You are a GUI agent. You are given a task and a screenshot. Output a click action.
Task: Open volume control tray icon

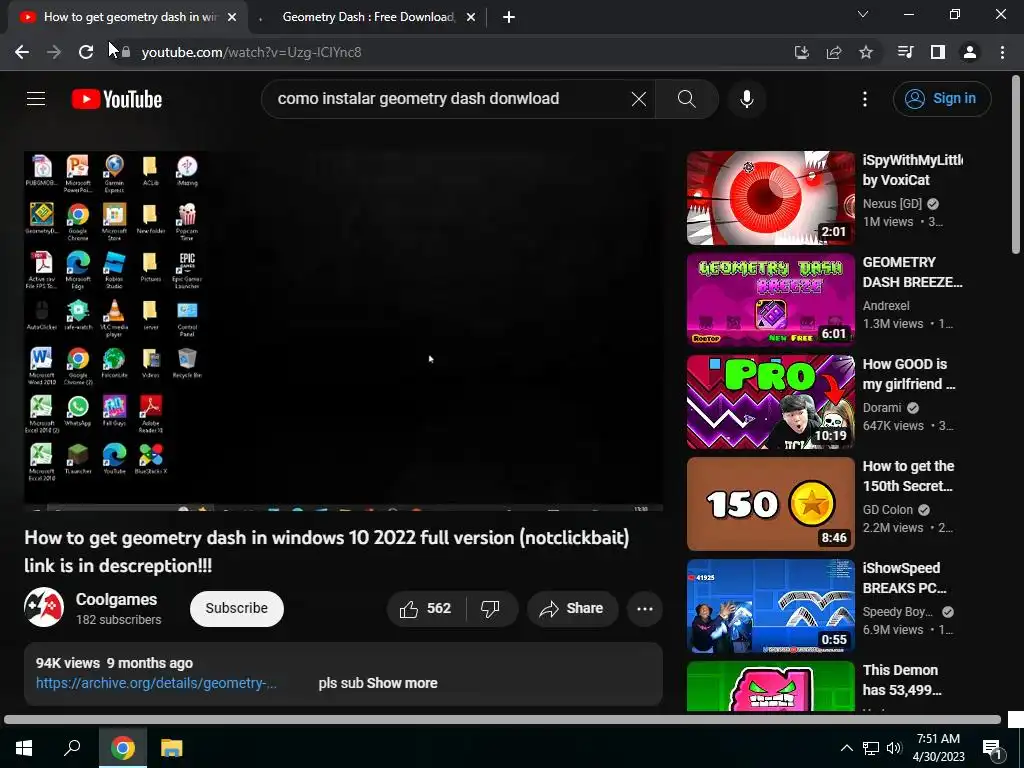(894, 748)
